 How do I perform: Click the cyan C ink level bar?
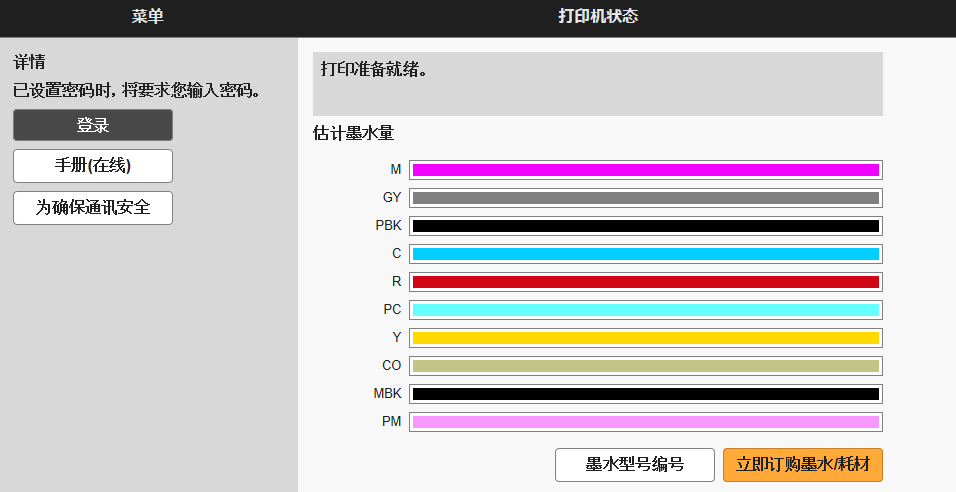645,254
